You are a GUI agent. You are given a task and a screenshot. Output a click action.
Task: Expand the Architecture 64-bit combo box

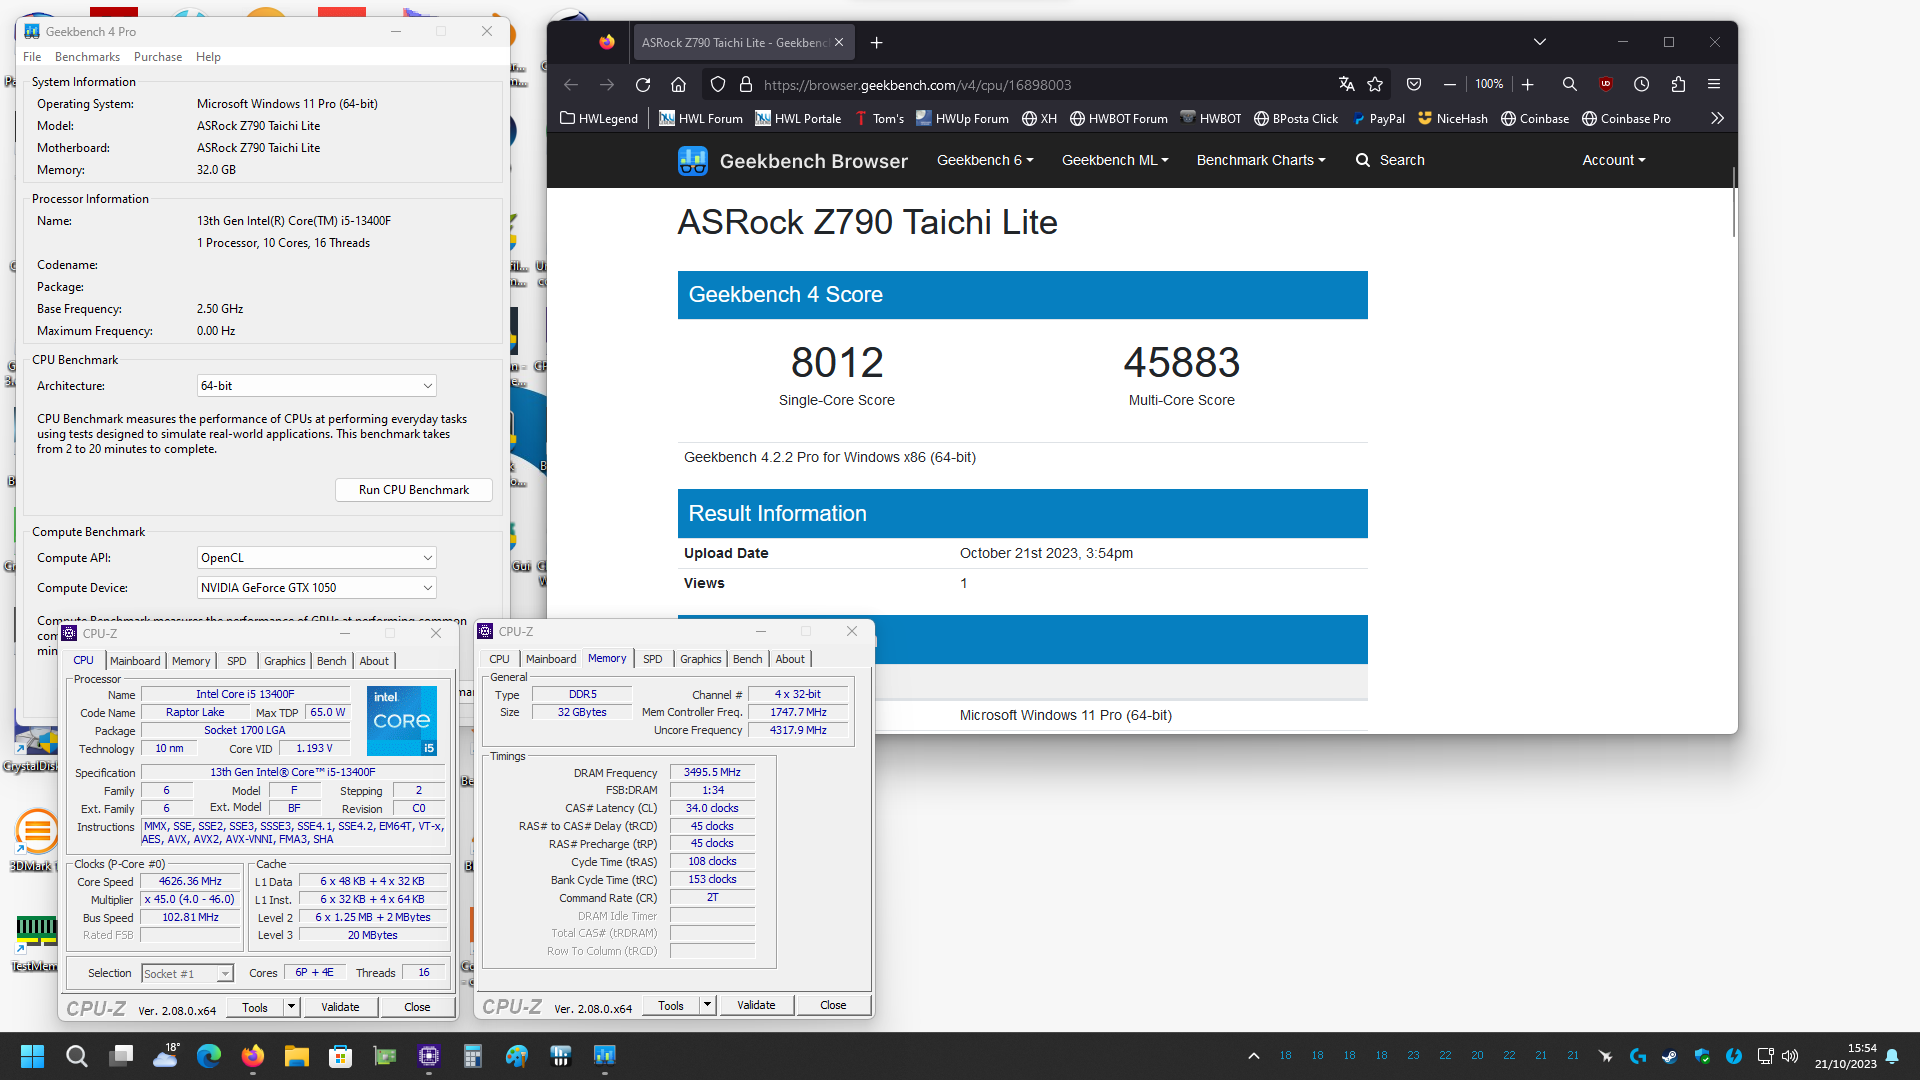[x=316, y=386]
